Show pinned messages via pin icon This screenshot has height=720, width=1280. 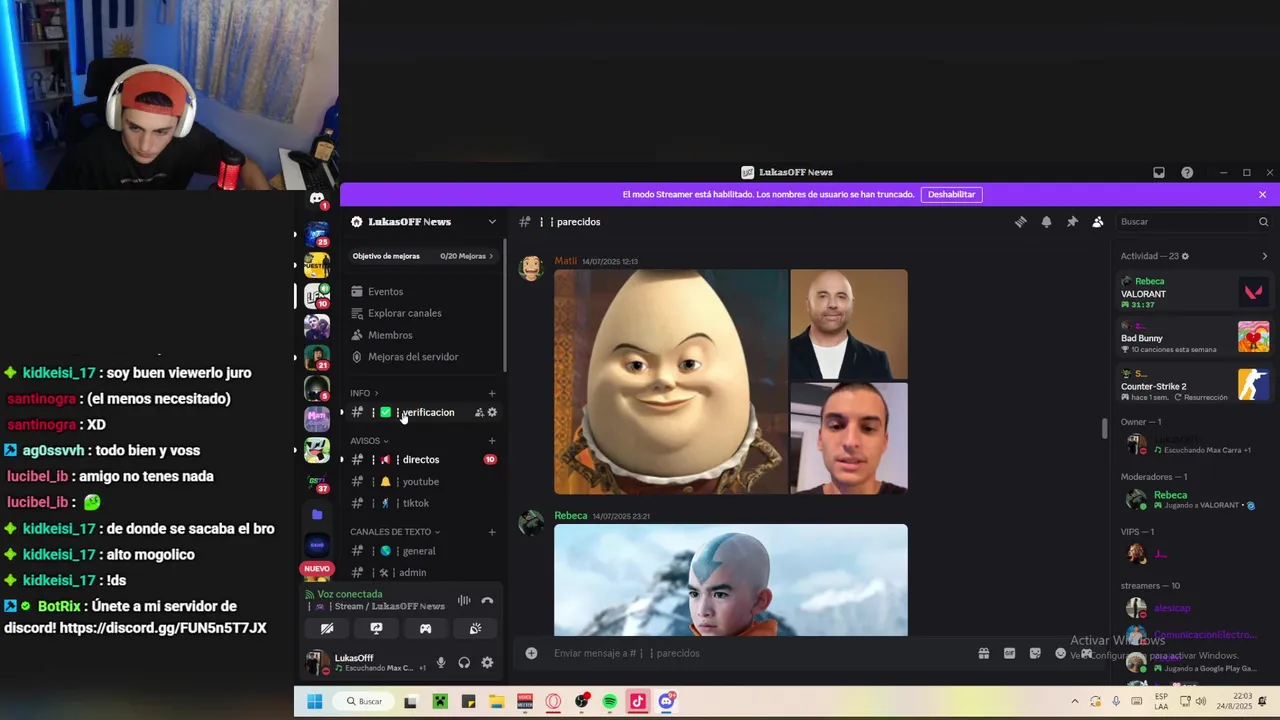(x=1072, y=222)
